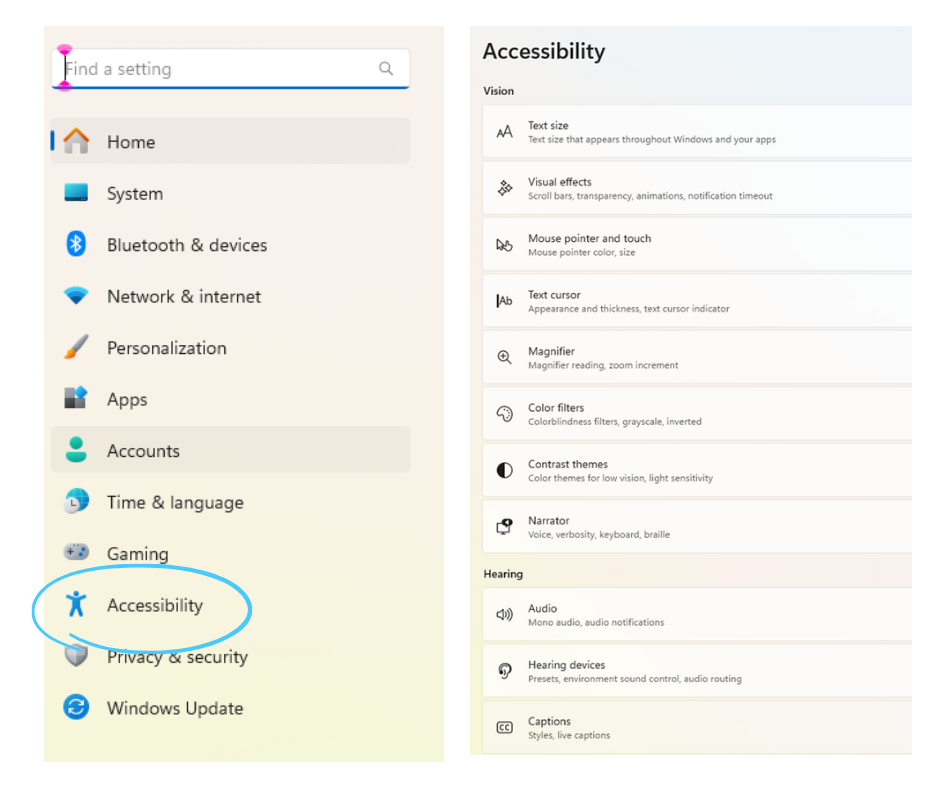
Task: Click the Narrator icon
Action: click(x=505, y=527)
